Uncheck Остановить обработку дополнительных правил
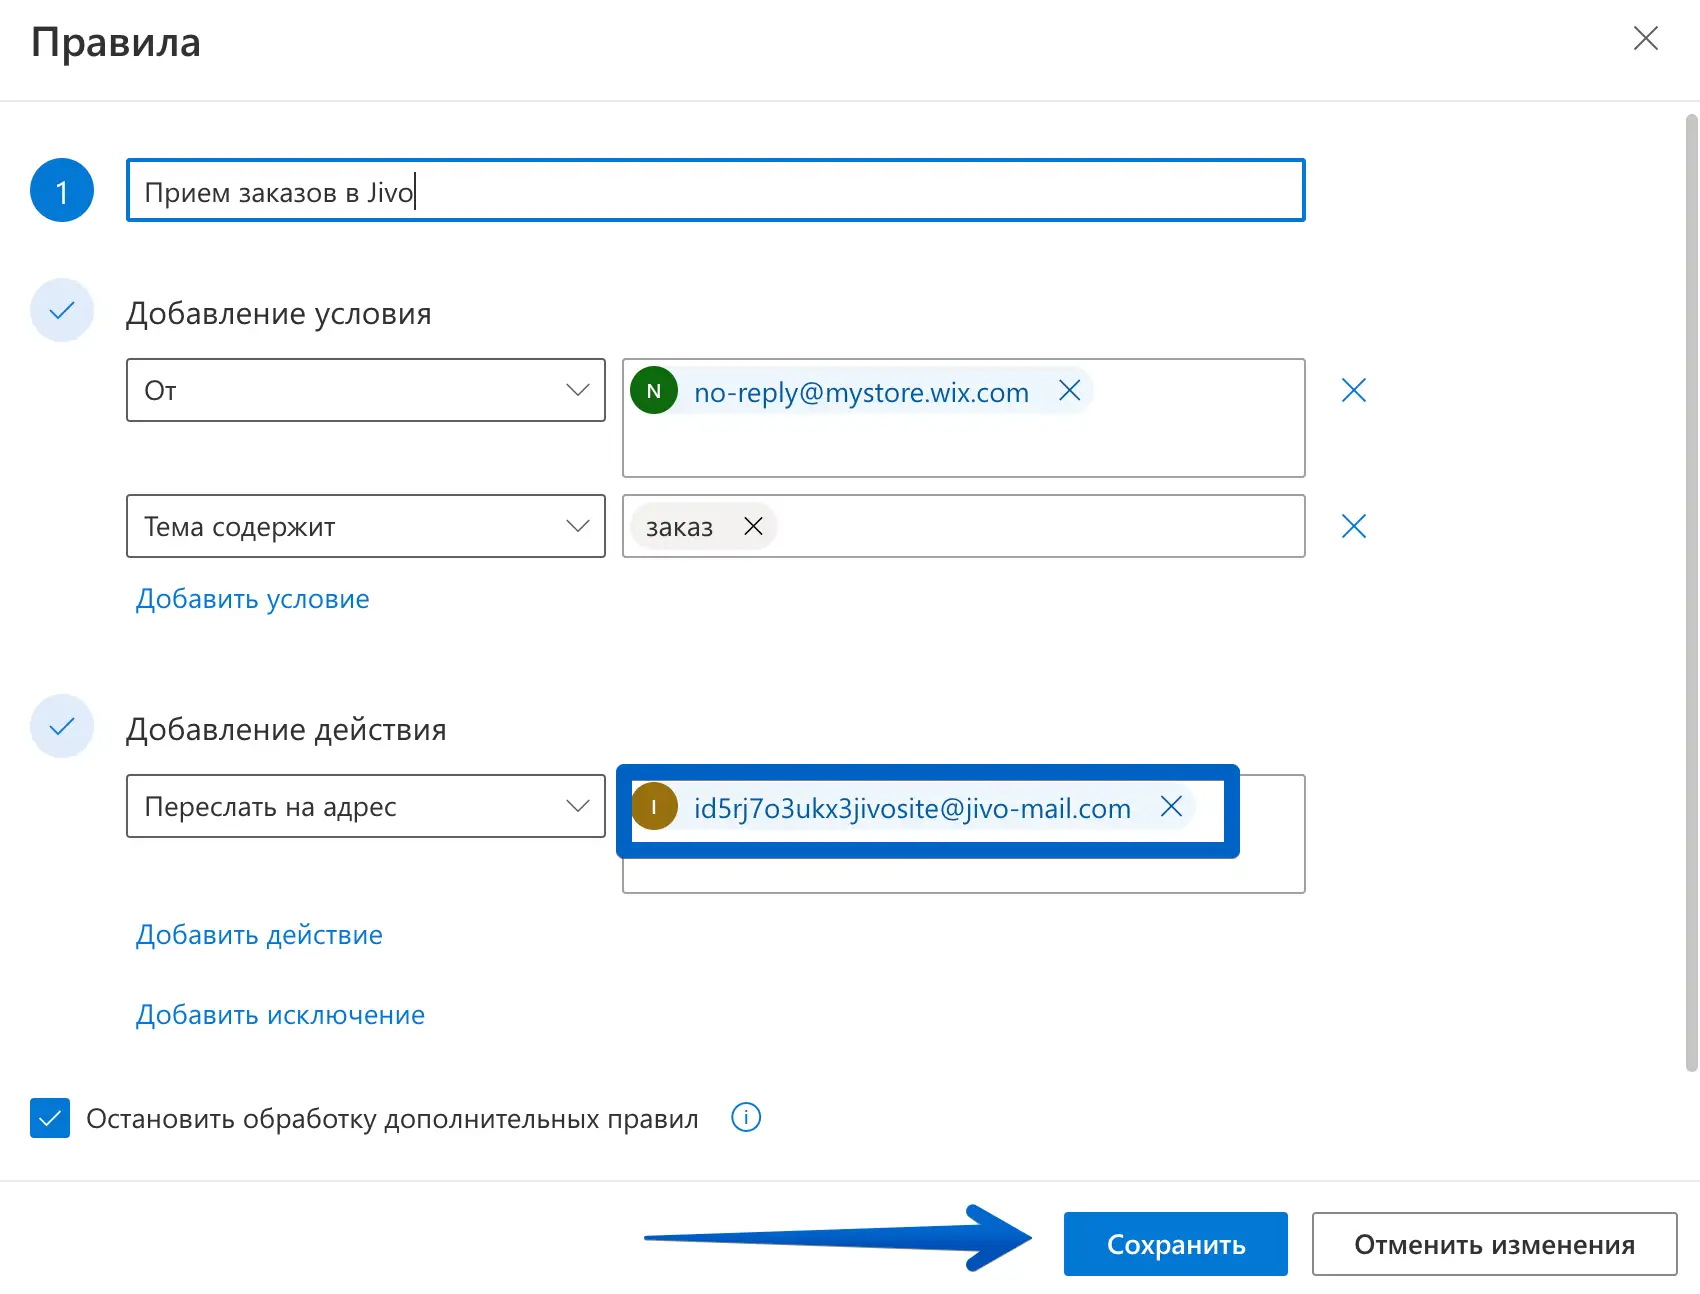This screenshot has height=1294, width=1700. click(x=50, y=1118)
